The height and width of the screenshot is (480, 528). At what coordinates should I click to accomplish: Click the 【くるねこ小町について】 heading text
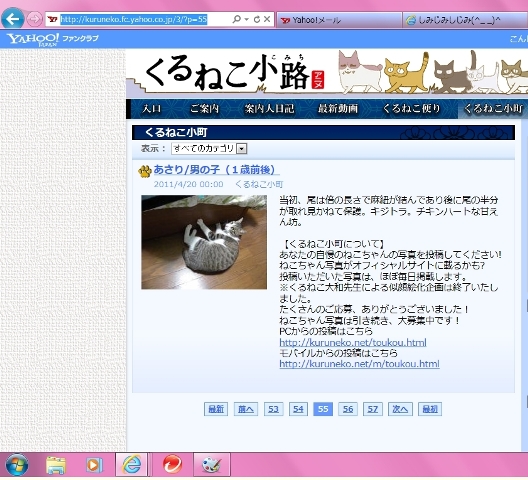pos(334,244)
